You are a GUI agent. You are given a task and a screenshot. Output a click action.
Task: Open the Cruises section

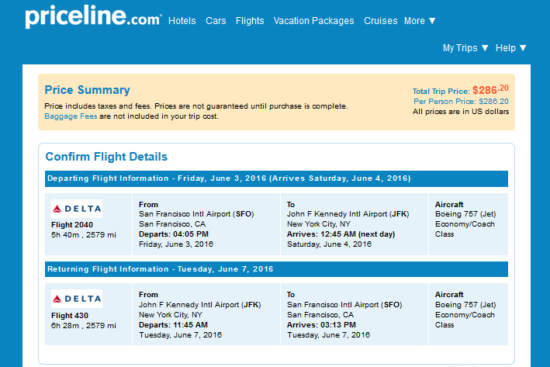tap(381, 21)
